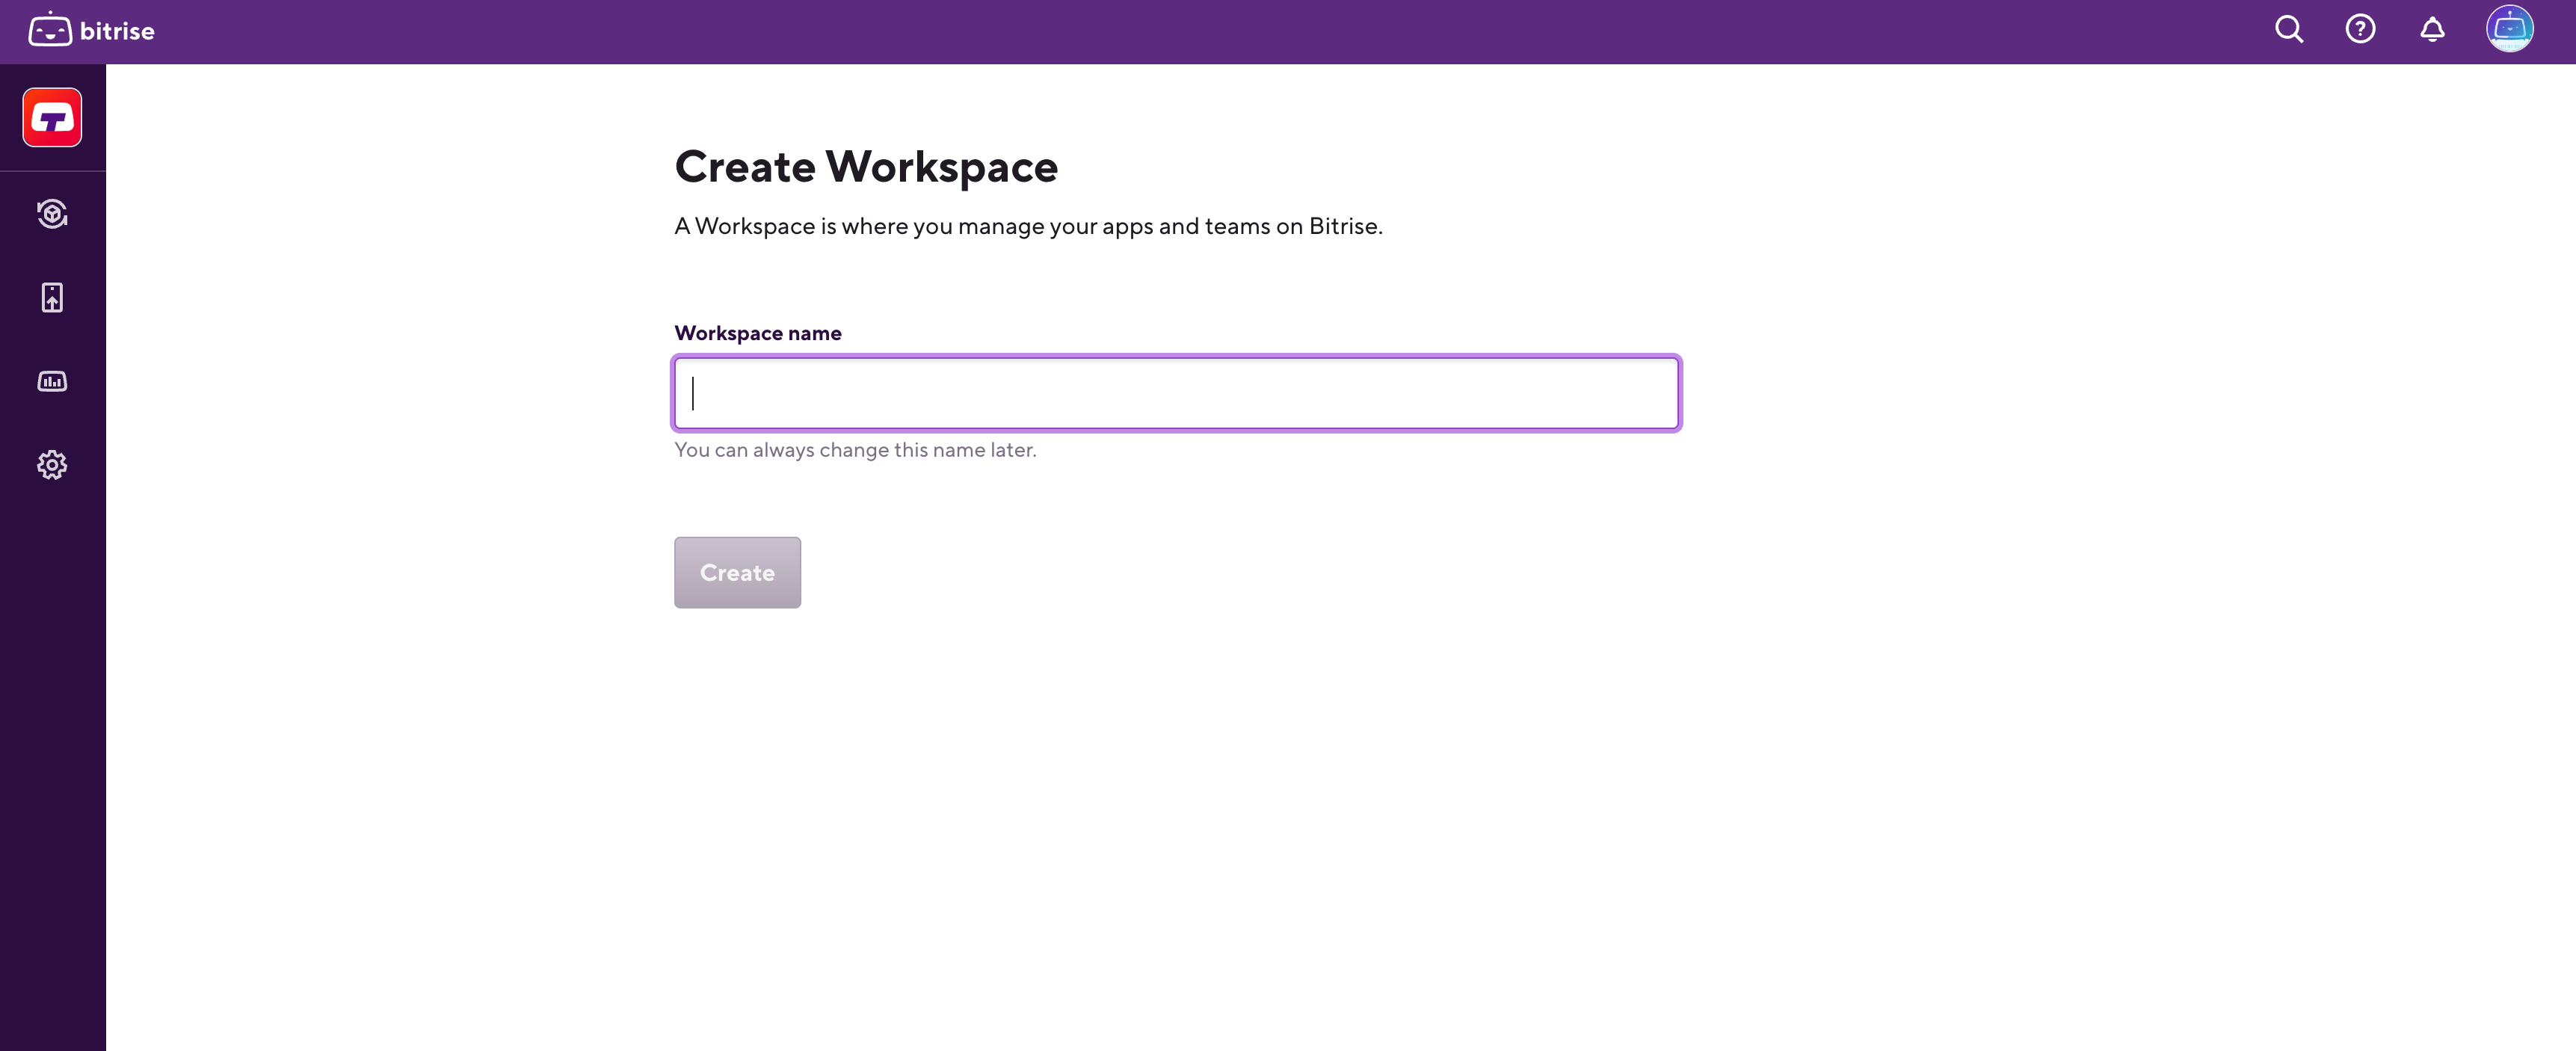The width and height of the screenshot is (2576, 1051).
Task: Select the name change hint text
Action: pyautogui.click(x=855, y=450)
